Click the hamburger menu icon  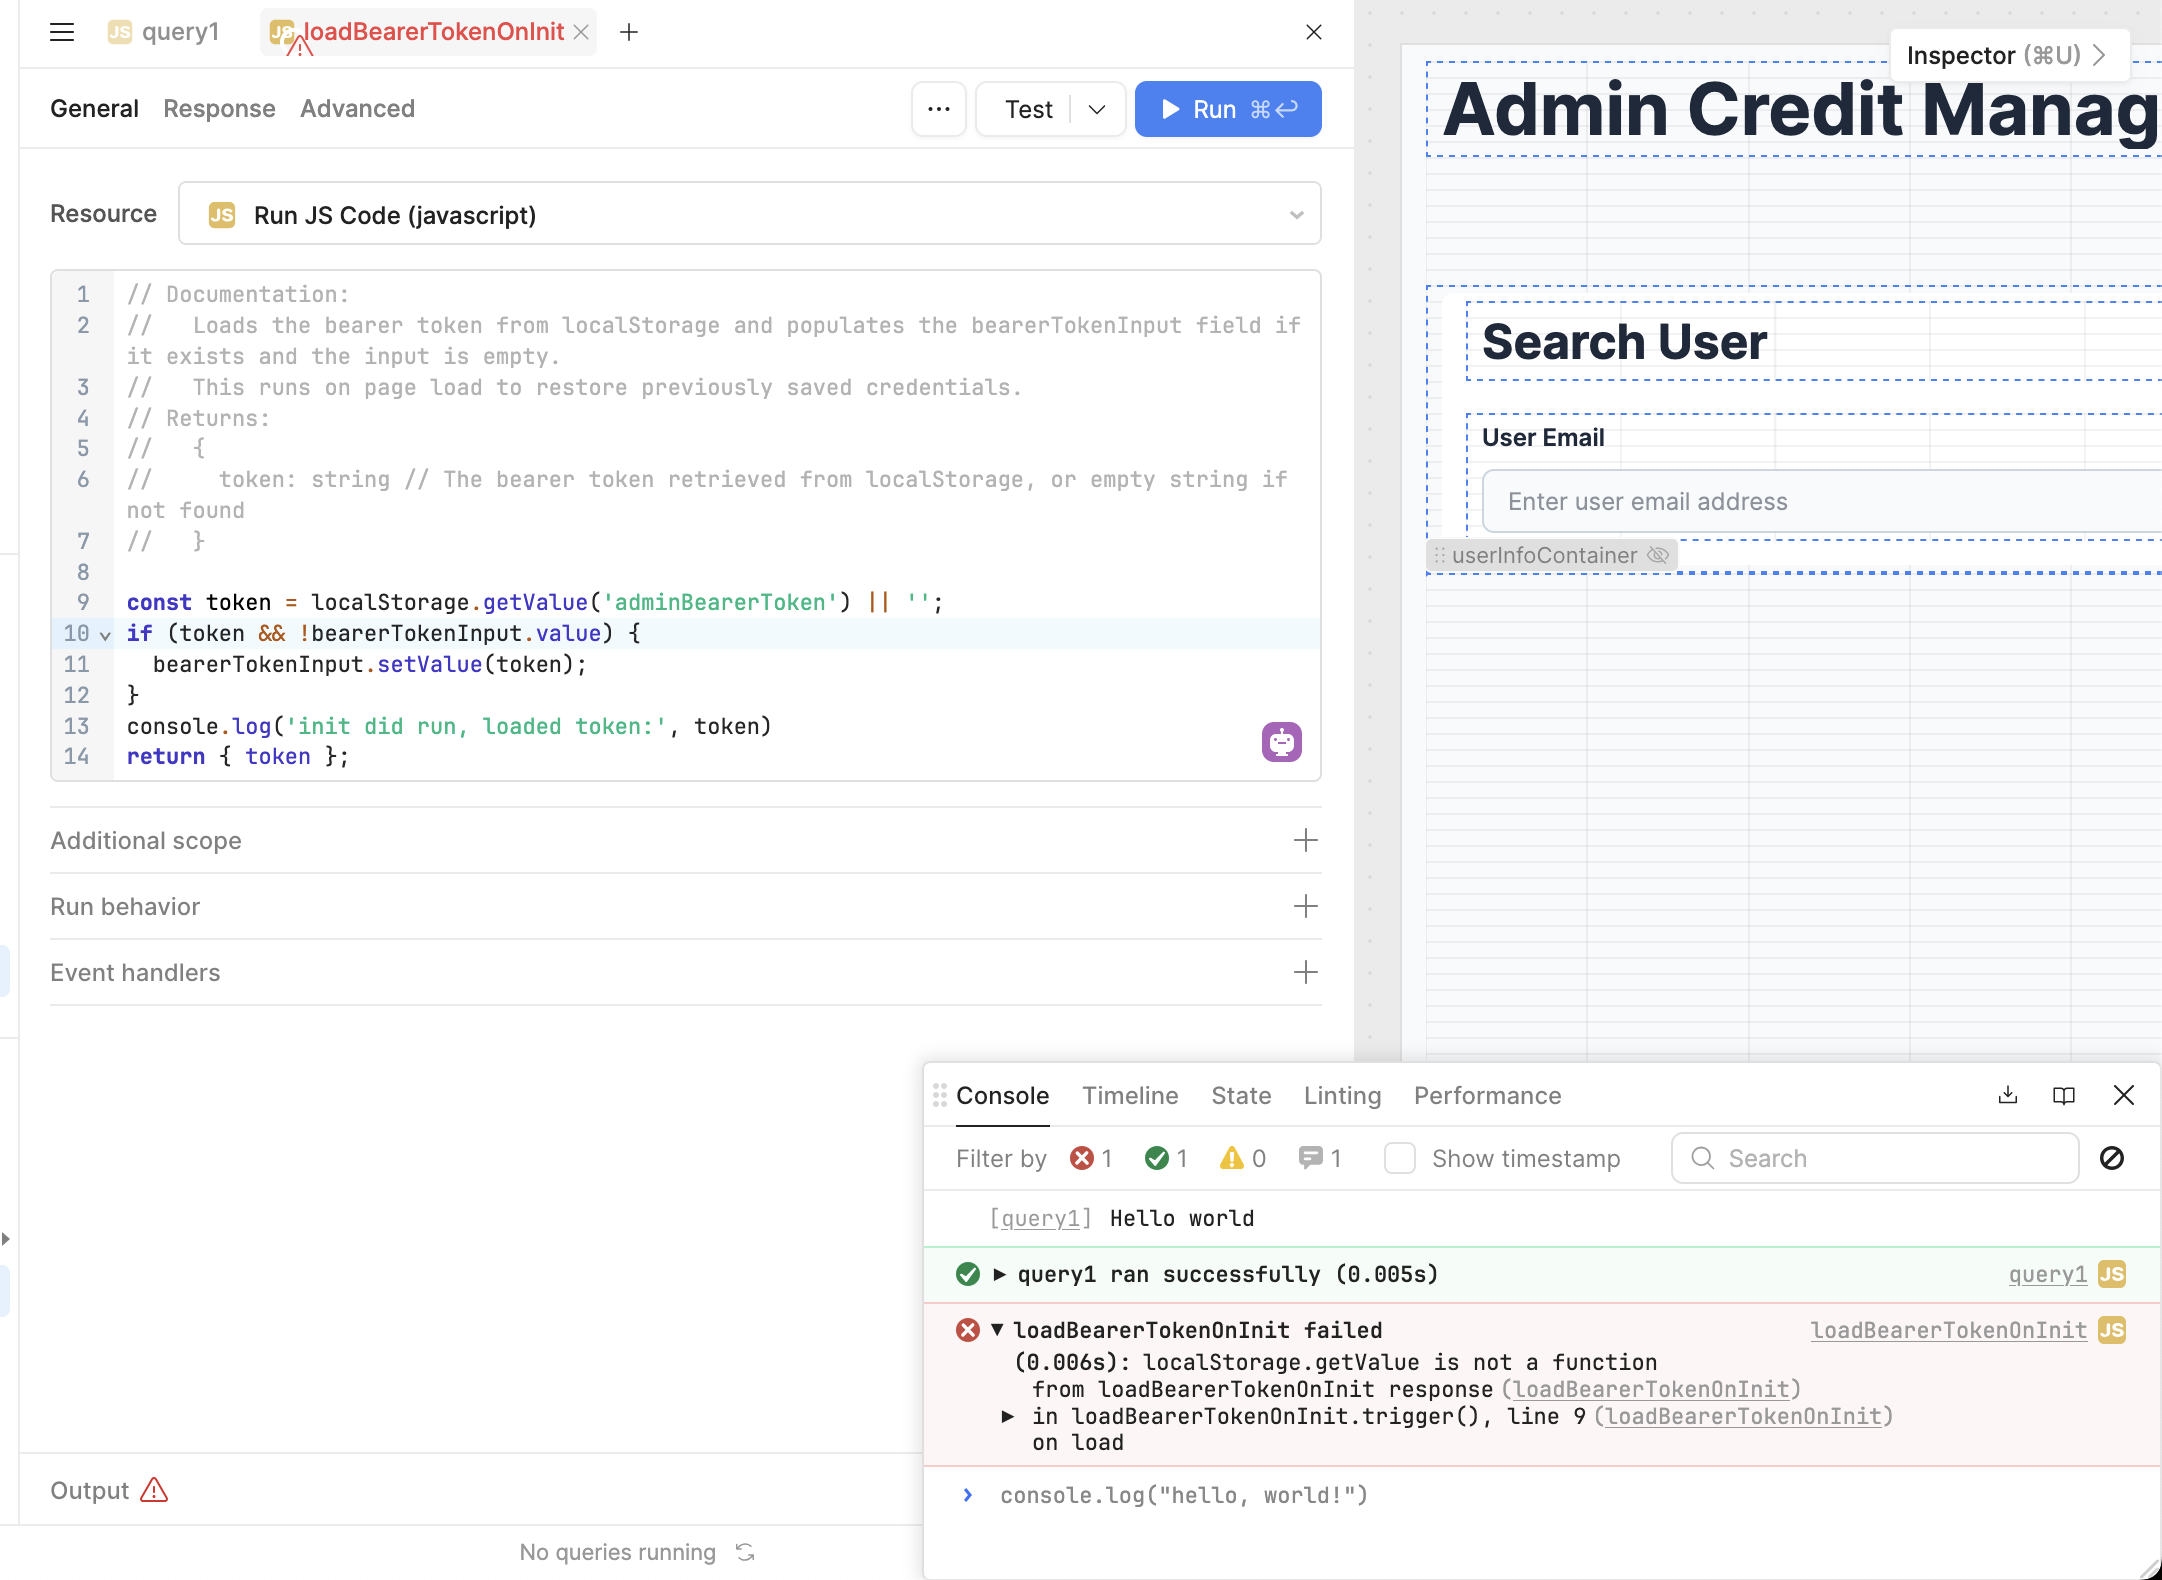[x=62, y=32]
